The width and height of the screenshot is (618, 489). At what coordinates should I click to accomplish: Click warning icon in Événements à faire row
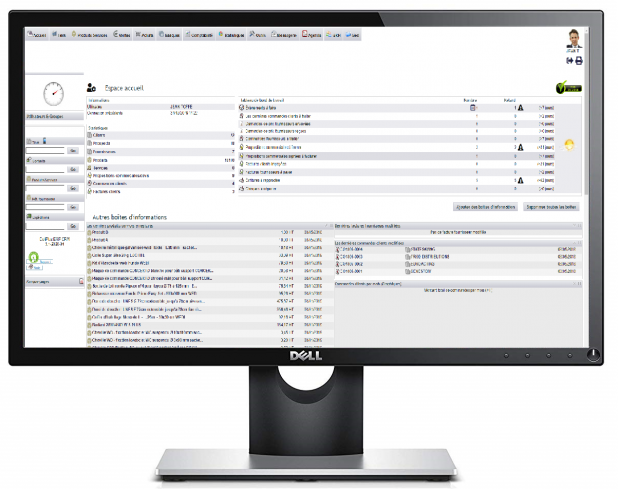click(521, 108)
